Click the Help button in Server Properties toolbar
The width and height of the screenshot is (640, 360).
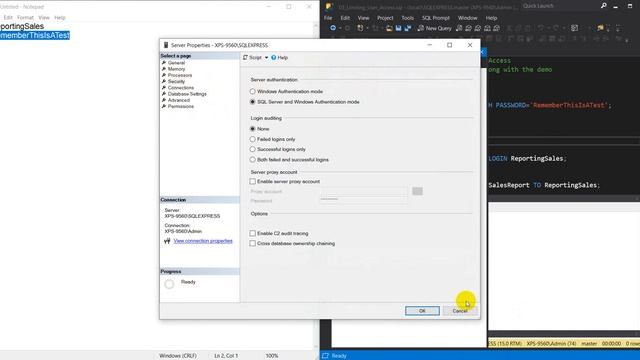280,58
